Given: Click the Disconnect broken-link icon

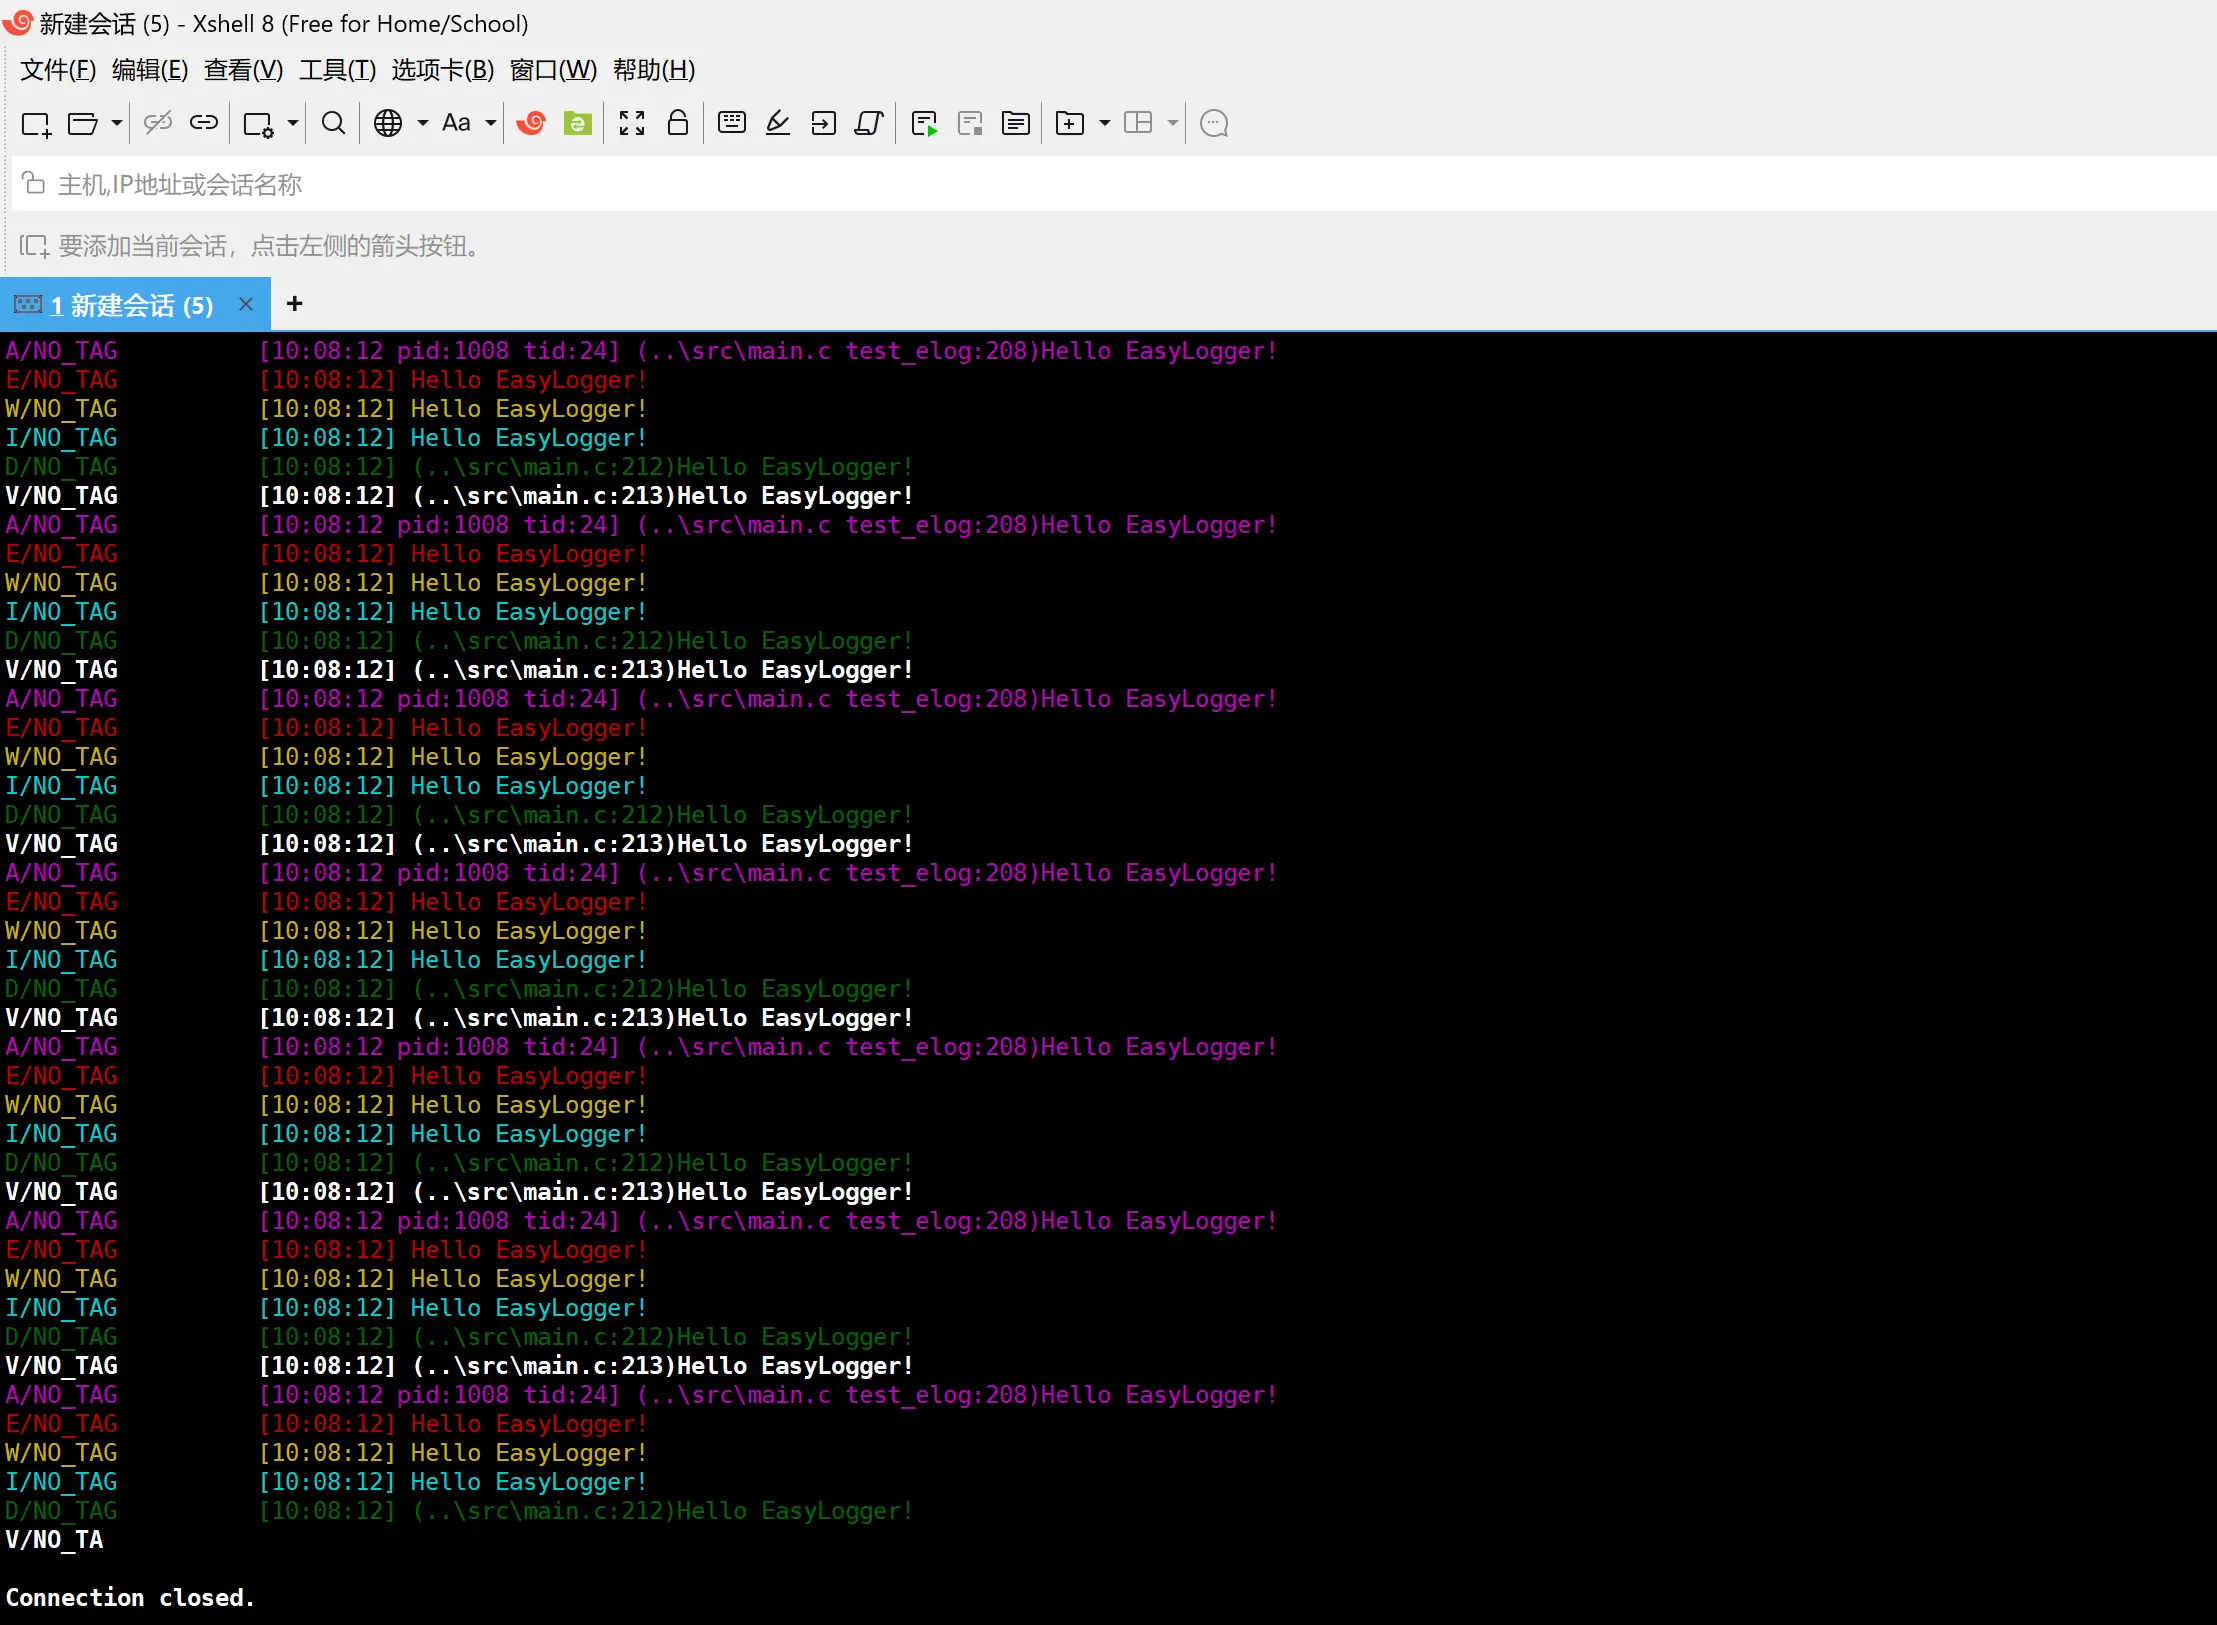Looking at the screenshot, I should (158, 123).
